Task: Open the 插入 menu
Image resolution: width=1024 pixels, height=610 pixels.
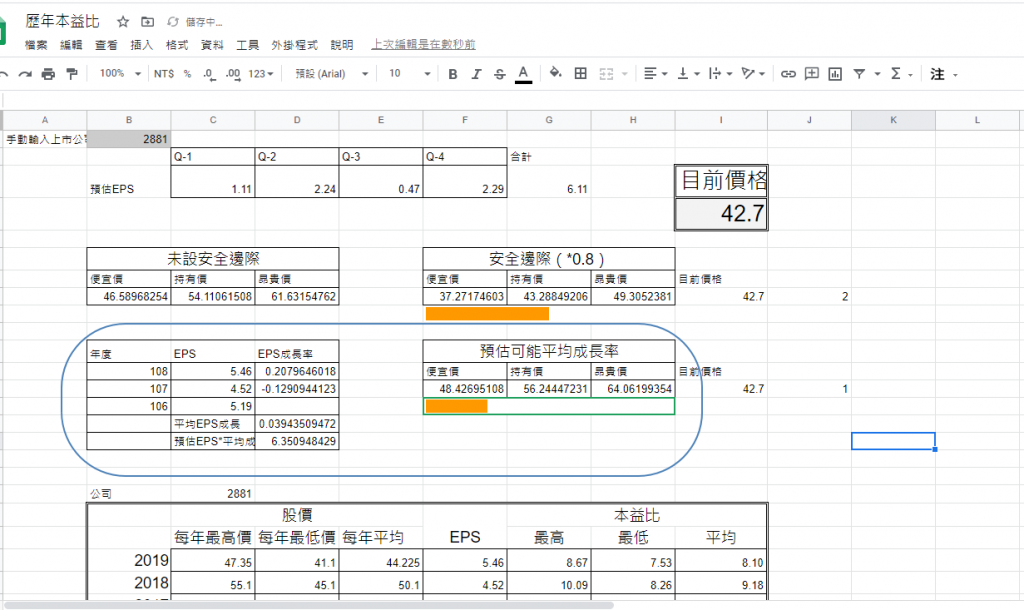Action: pyautogui.click(x=142, y=45)
